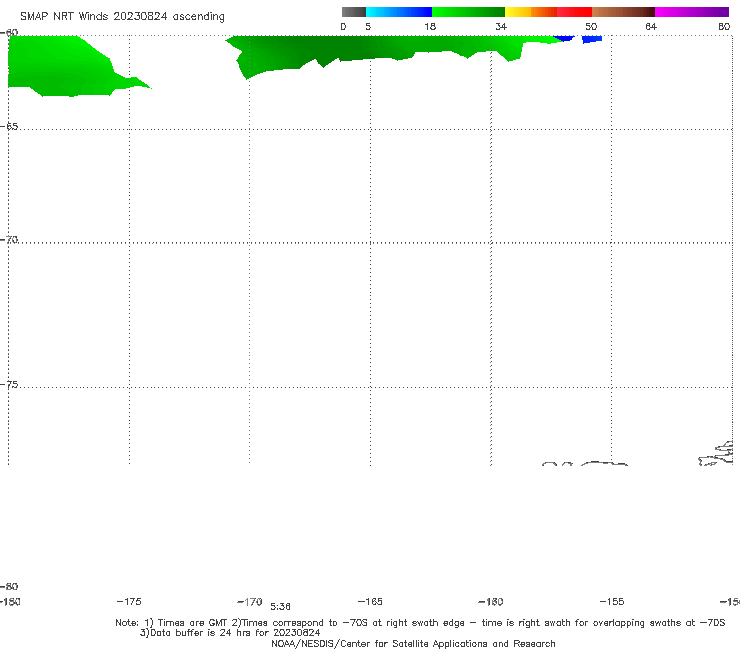Click the "34" label under the color bar
Image resolution: width=740 pixels, height=650 pixels.
tap(501, 26)
